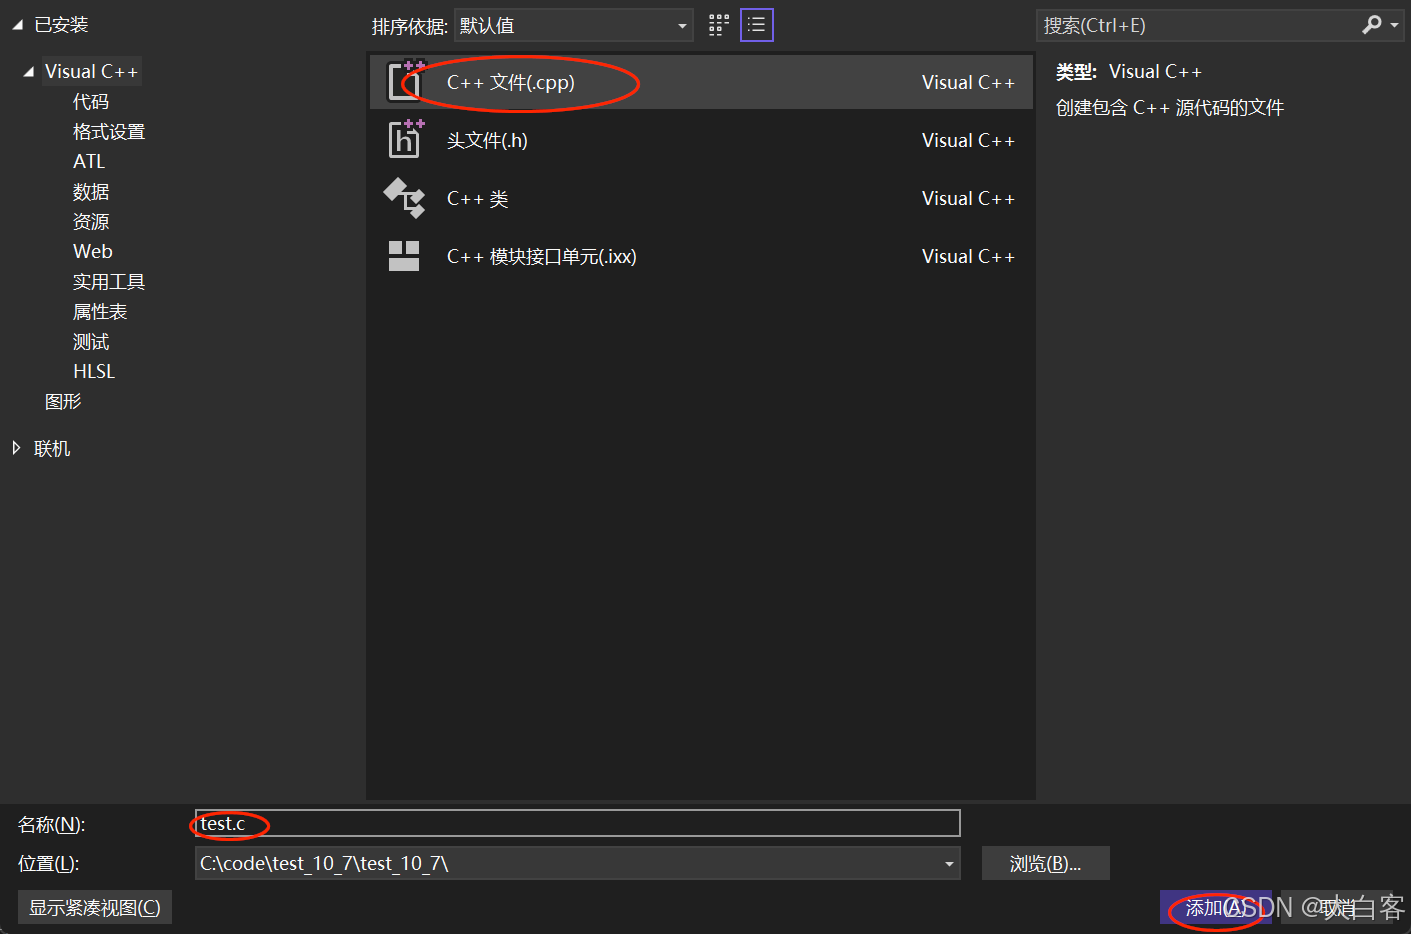Click the 联机 label
1411x934 pixels.
52,449
